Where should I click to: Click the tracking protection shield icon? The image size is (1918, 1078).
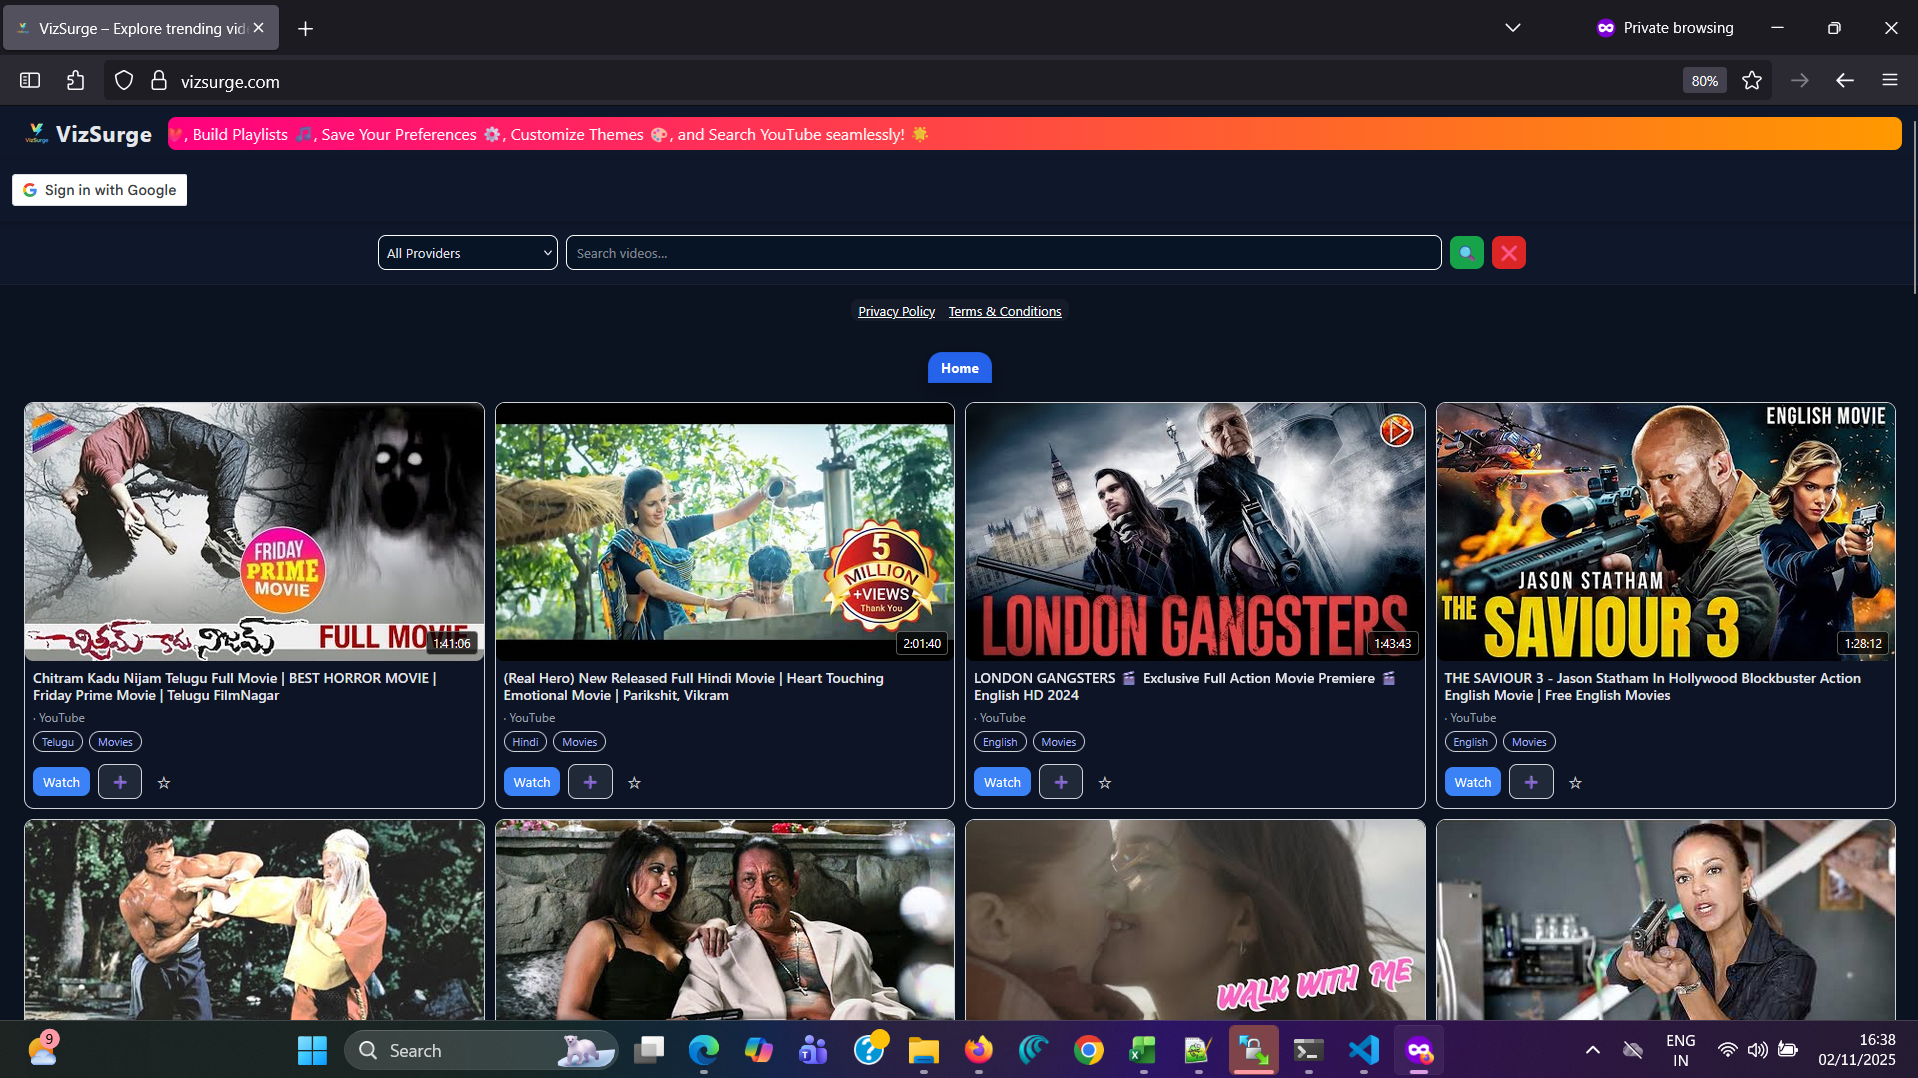click(x=123, y=80)
